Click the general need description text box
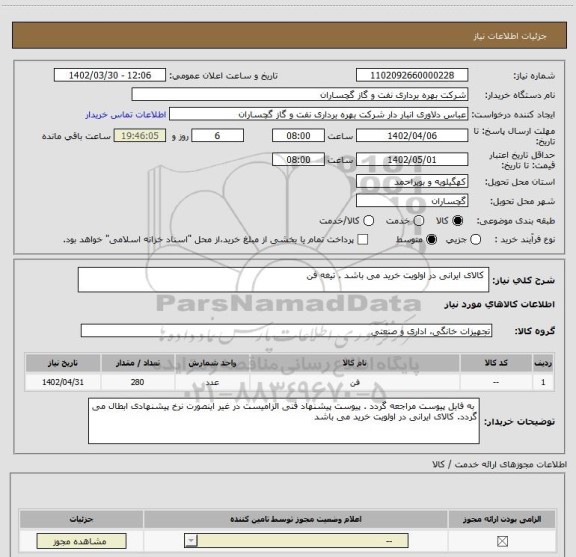The height and width of the screenshot is (557, 576). [x=283, y=280]
